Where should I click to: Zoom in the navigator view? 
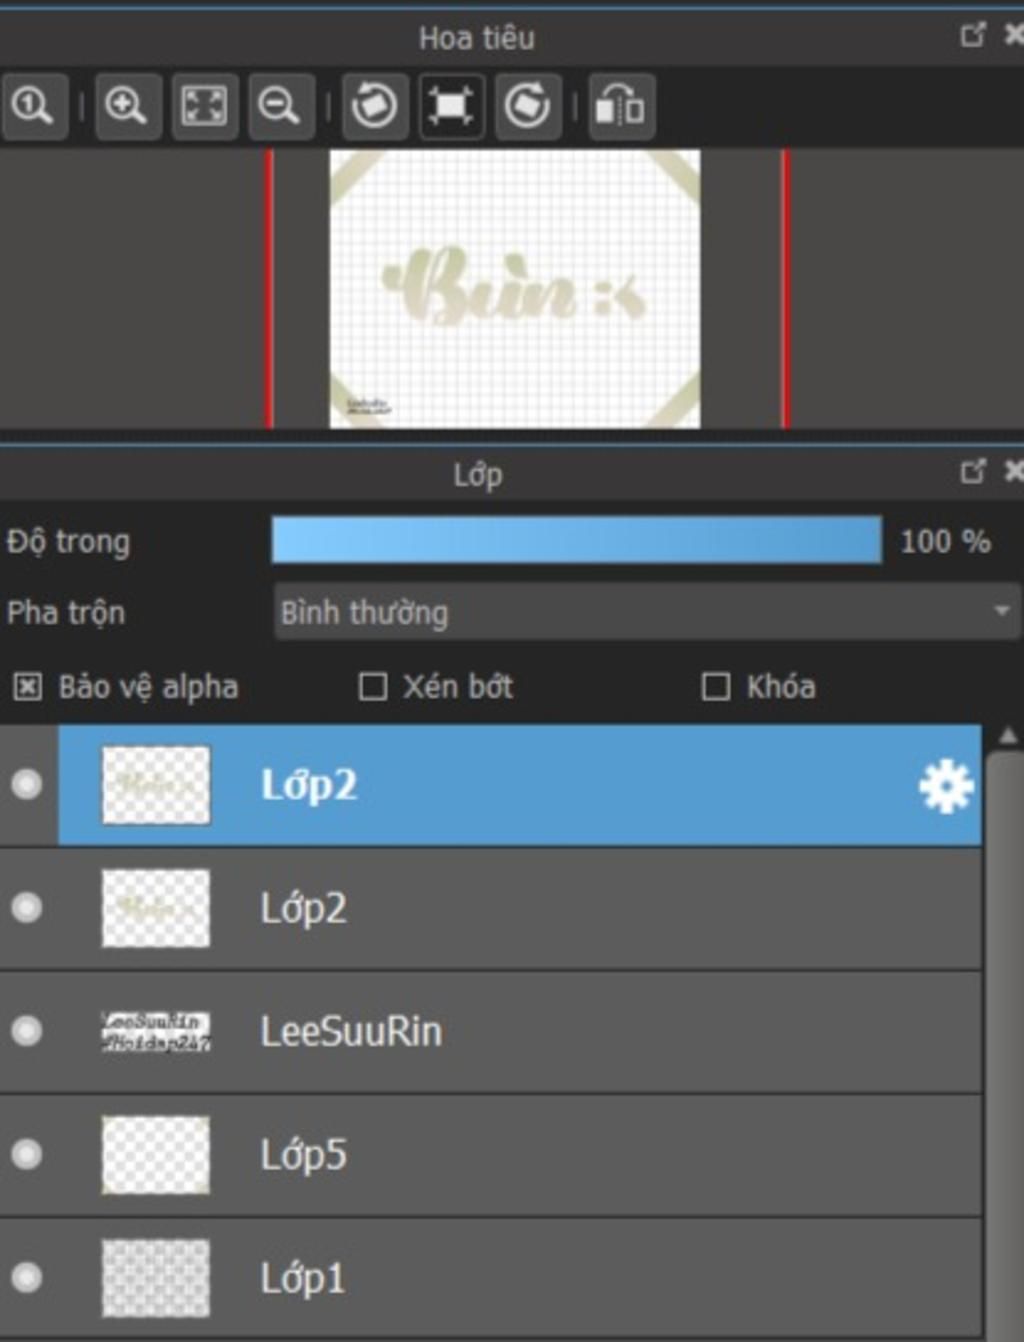click(x=127, y=106)
